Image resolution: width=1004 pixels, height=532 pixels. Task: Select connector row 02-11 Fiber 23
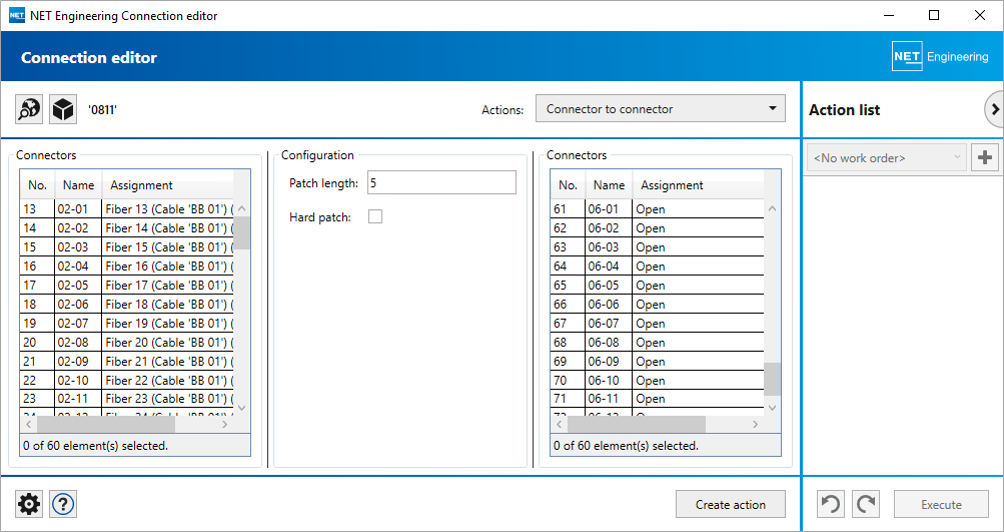pyautogui.click(x=127, y=399)
